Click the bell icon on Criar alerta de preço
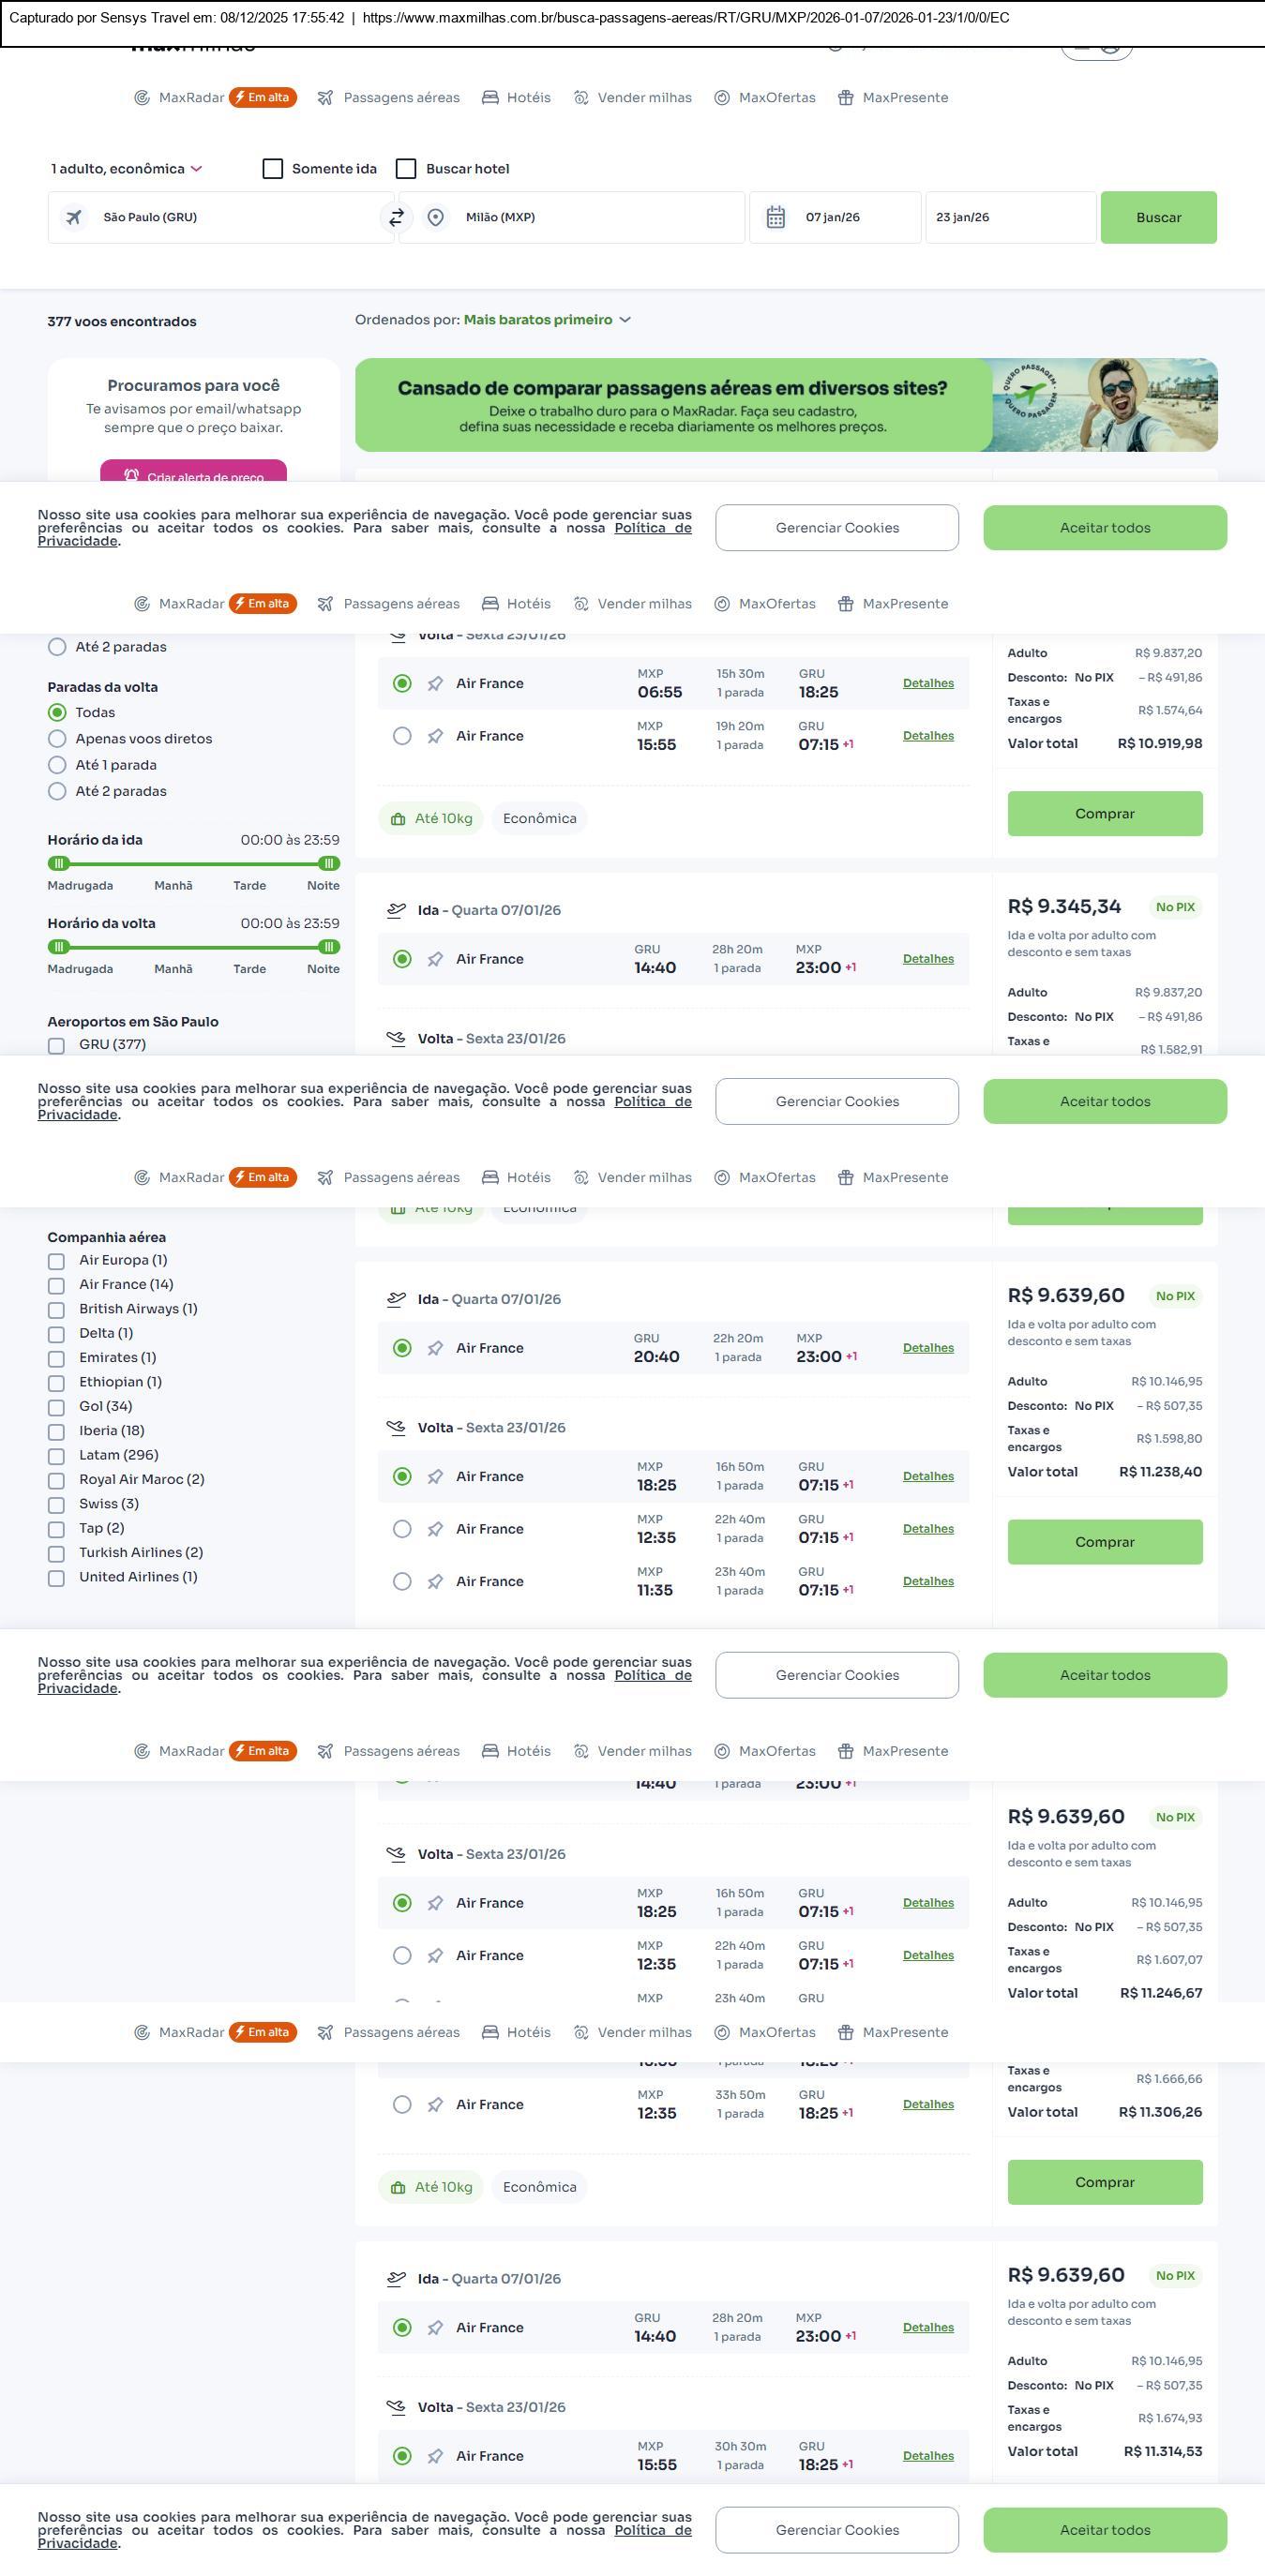This screenshot has width=1265, height=2576. coord(131,476)
